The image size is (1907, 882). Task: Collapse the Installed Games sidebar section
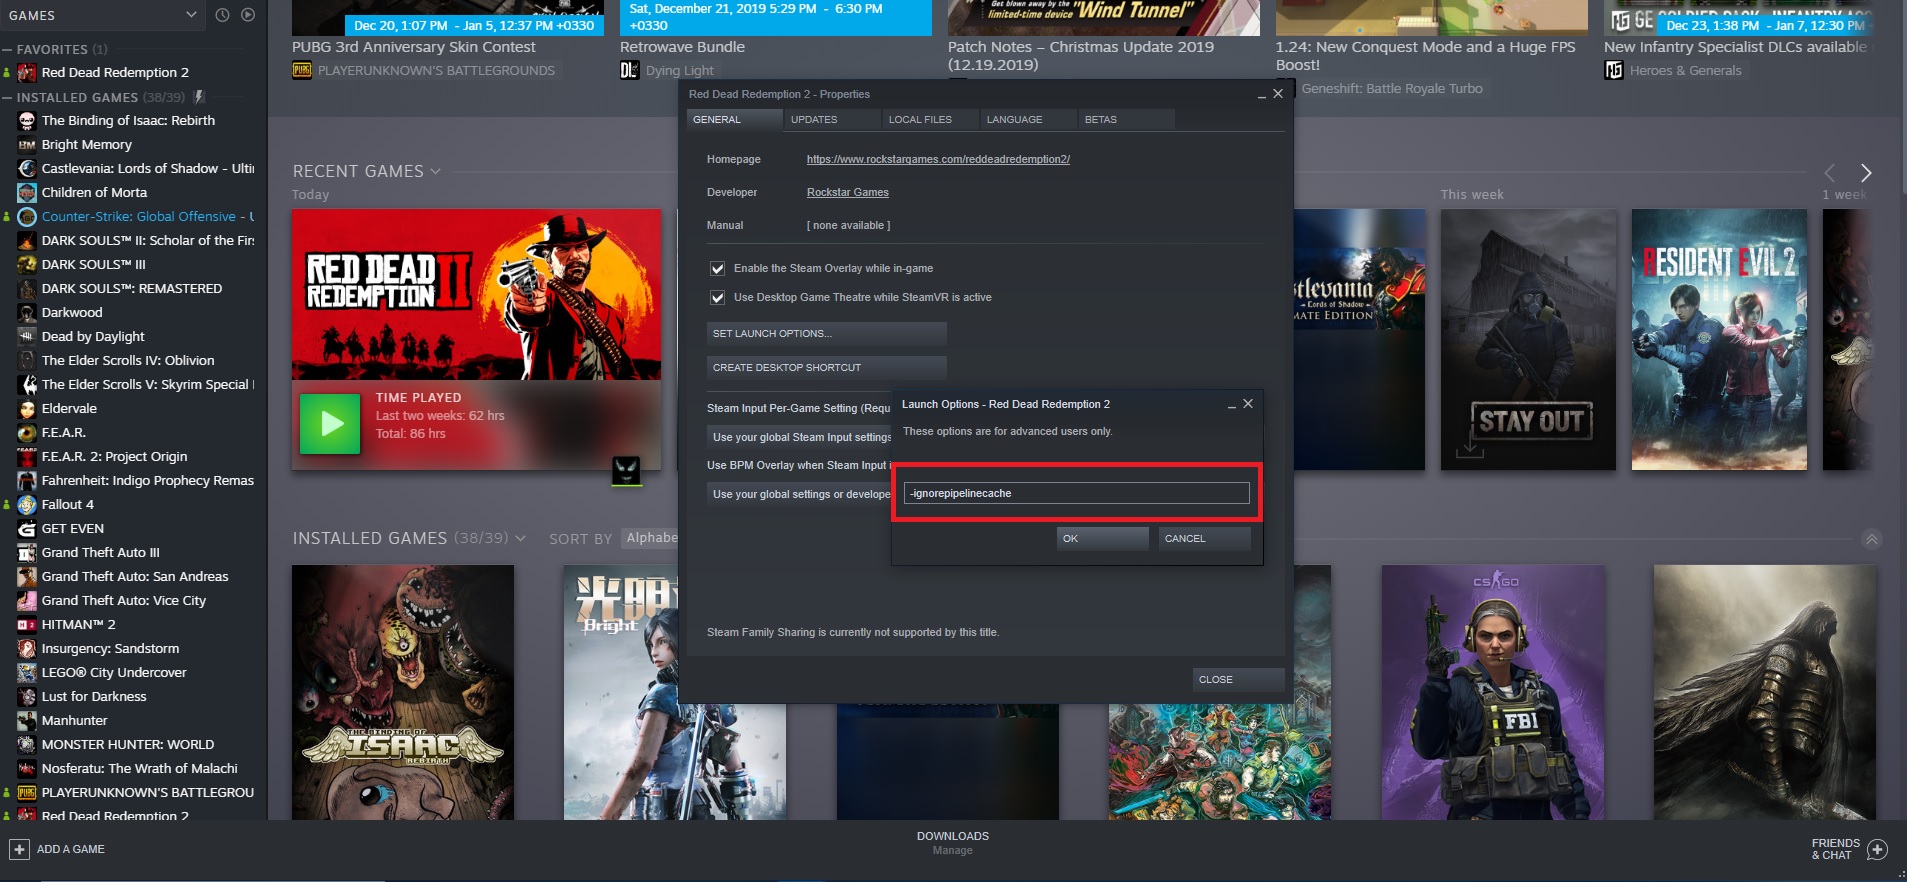(8, 97)
